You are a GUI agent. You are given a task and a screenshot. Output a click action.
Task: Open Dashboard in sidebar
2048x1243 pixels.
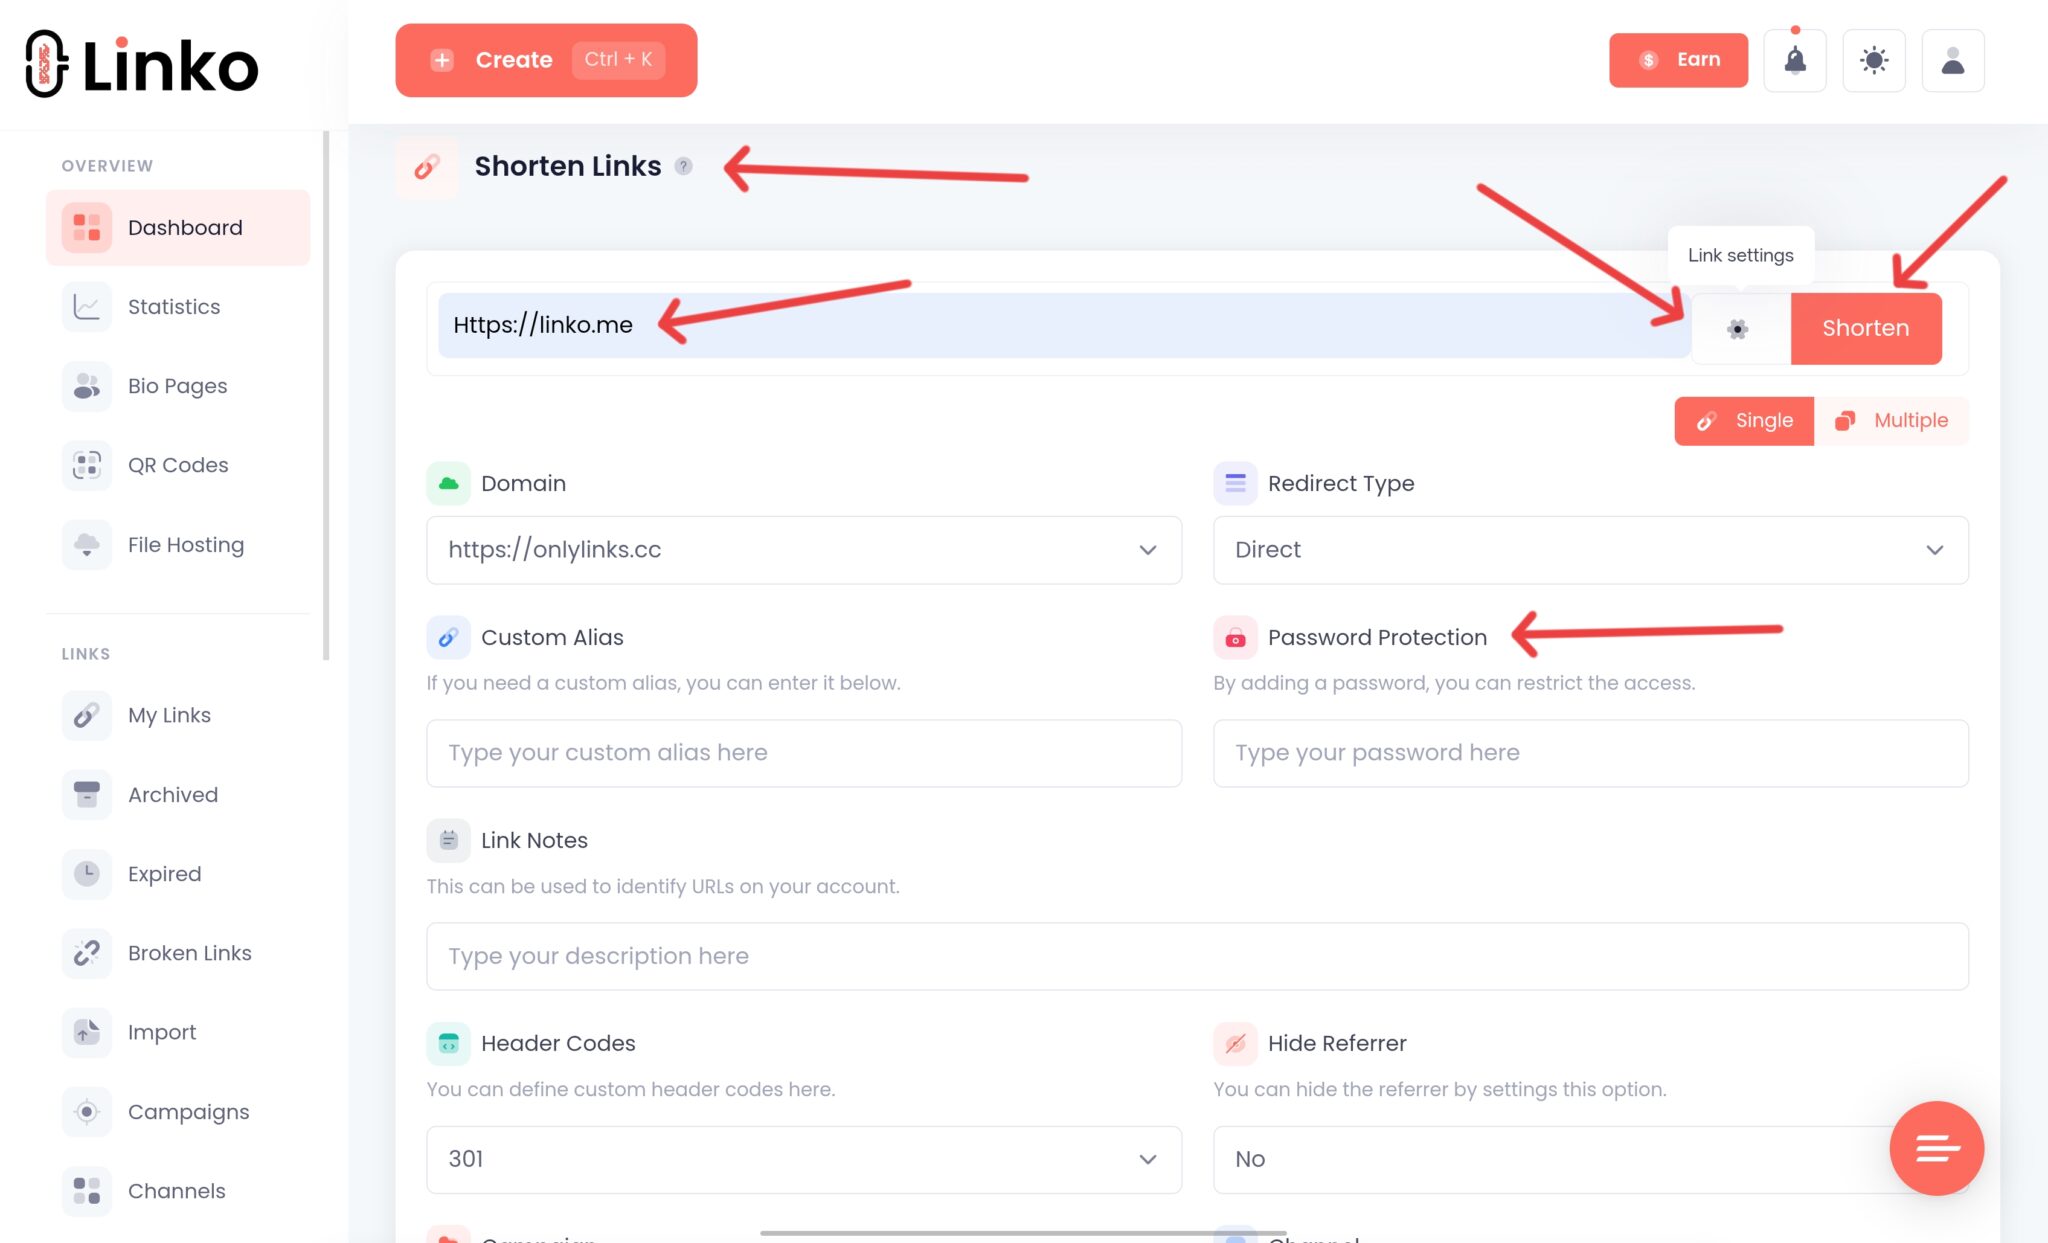coord(178,227)
